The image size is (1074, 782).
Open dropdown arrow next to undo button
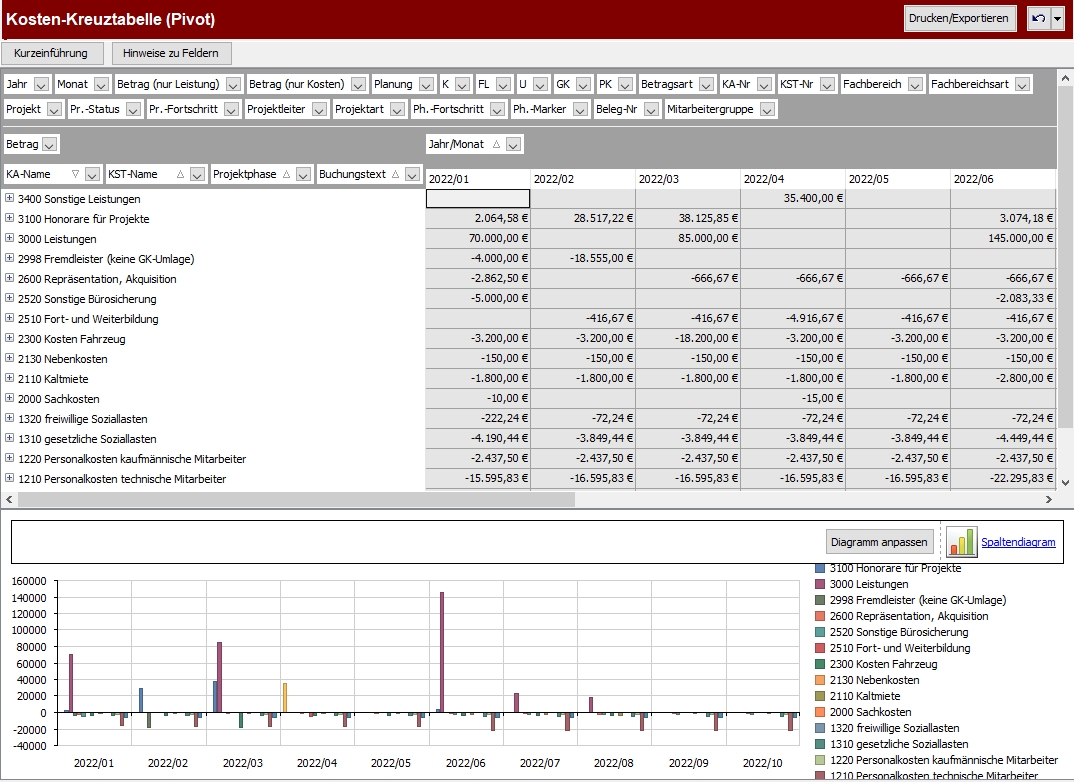(x=1058, y=19)
